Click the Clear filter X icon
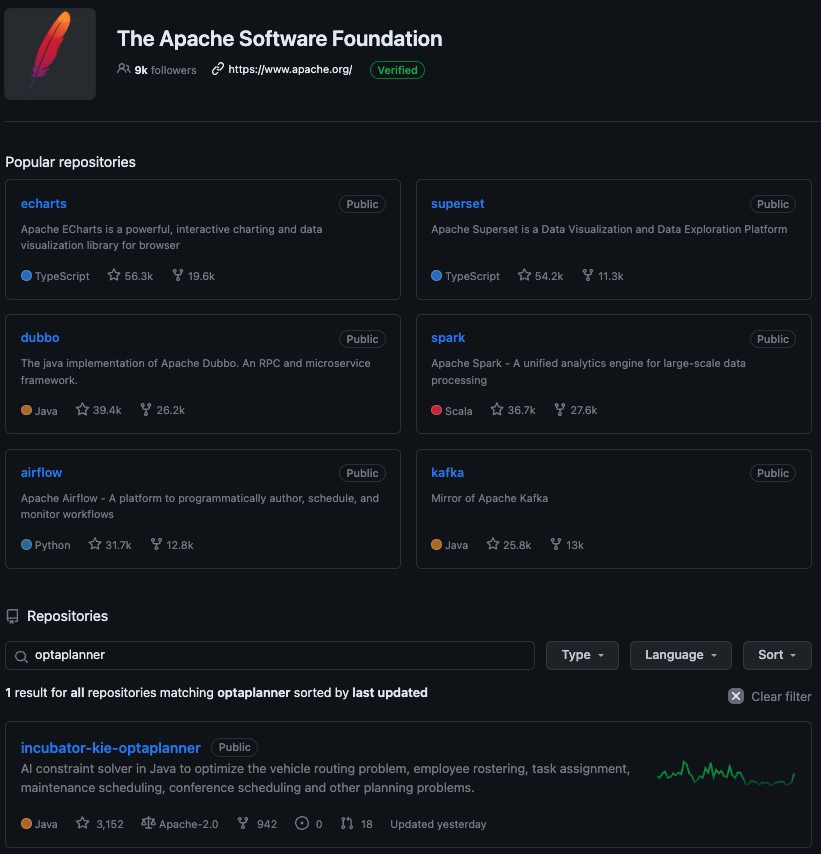Screen dimensions: 821x854 [x=736, y=696]
